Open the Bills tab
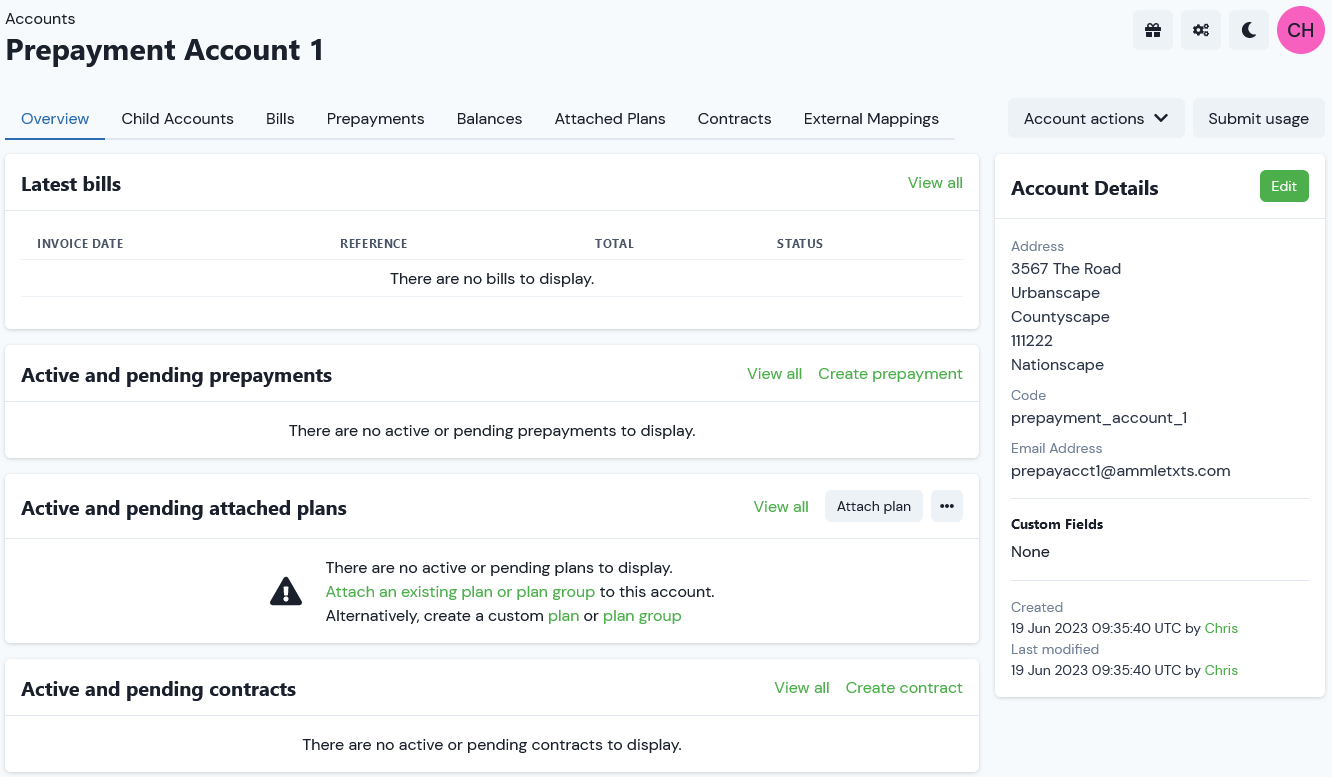This screenshot has height=777, width=1332. [280, 118]
